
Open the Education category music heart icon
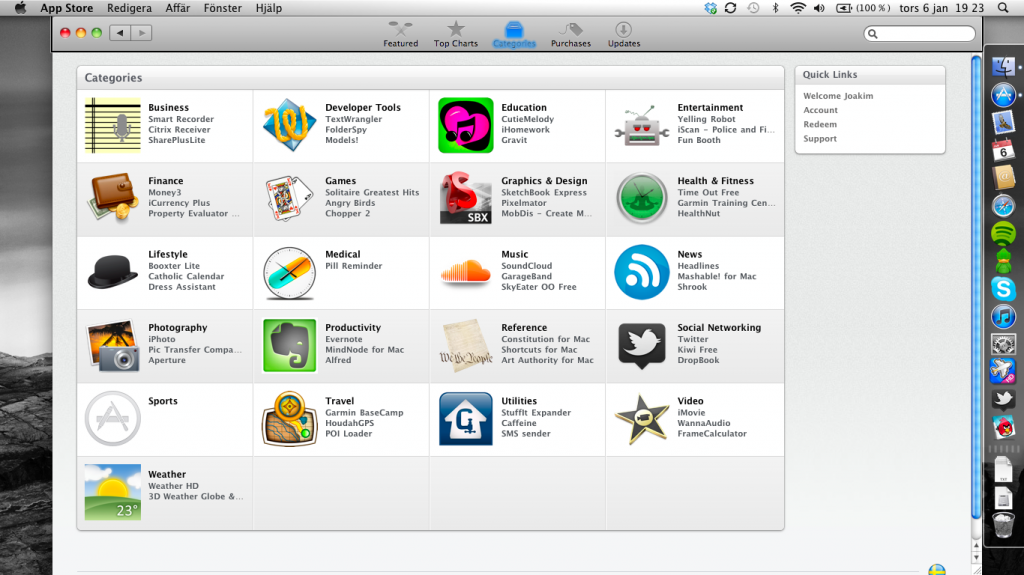[466, 125]
